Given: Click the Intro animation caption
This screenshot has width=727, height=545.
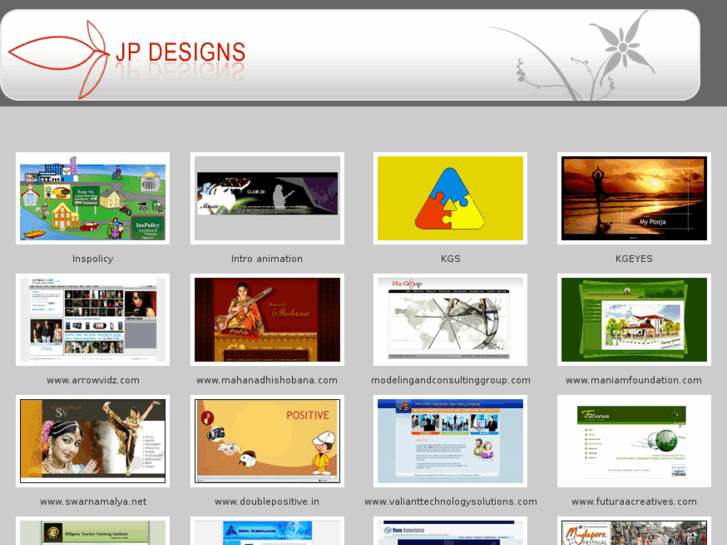Looking at the screenshot, I should point(267,259).
